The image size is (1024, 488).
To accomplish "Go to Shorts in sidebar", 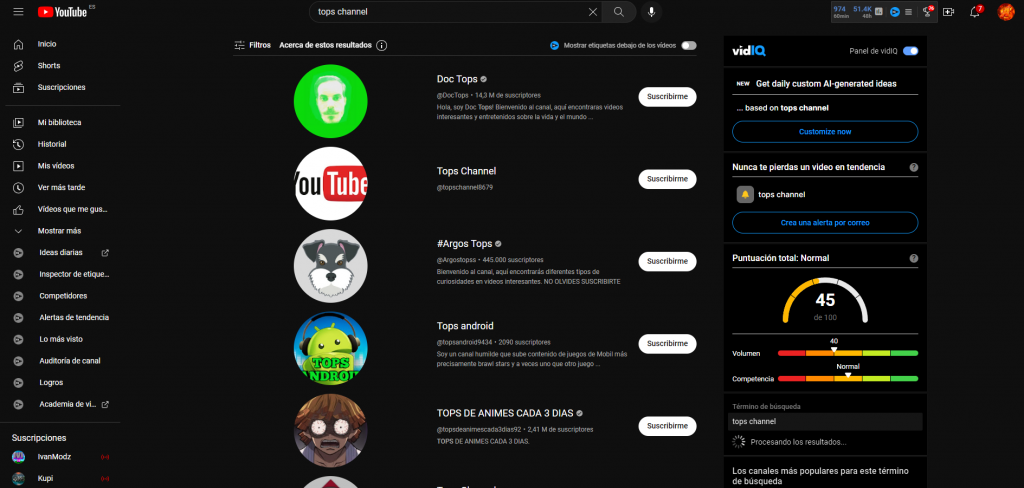I will (x=49, y=66).
